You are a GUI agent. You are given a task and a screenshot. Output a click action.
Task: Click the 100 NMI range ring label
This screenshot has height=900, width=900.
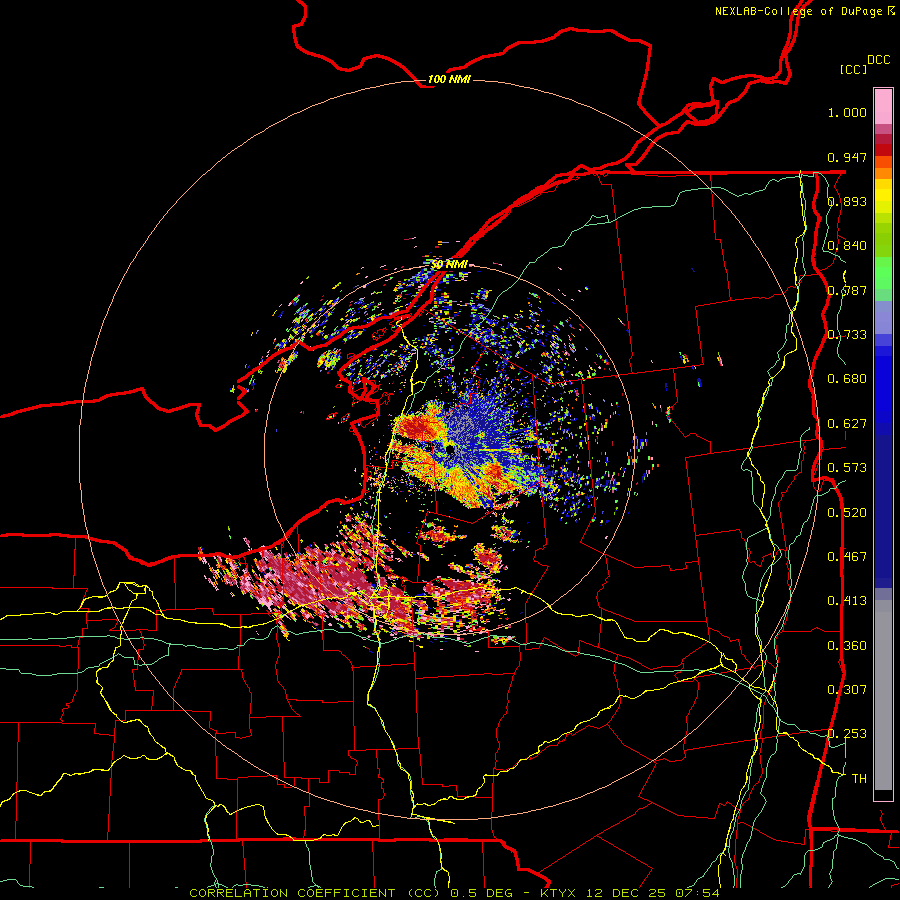449,79
